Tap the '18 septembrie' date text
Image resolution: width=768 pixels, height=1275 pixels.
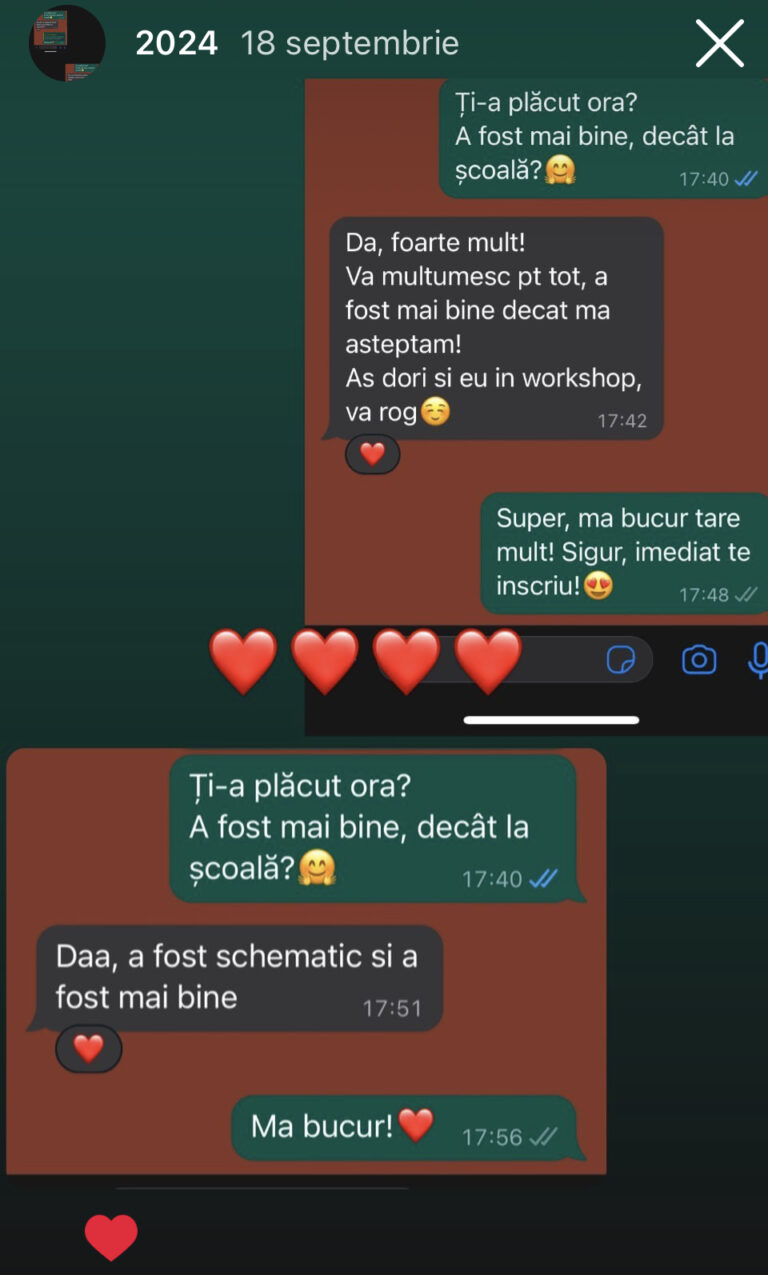(x=350, y=43)
